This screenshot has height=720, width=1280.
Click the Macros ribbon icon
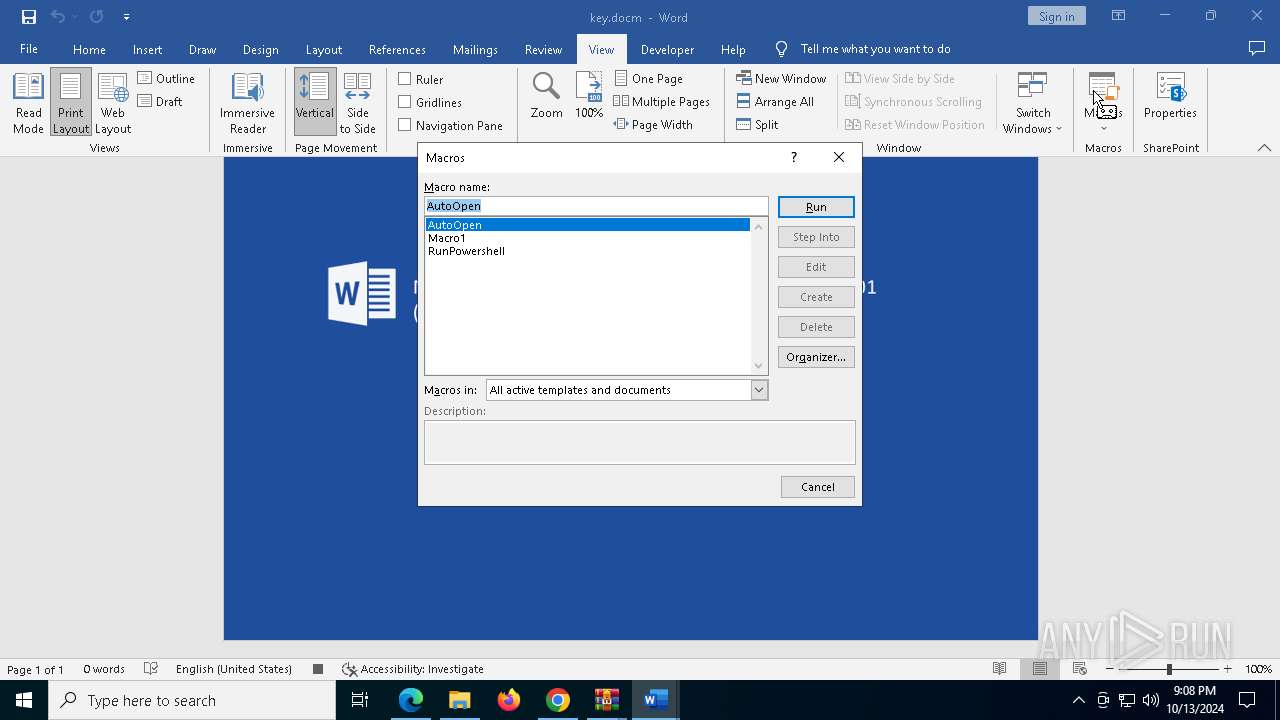click(x=1103, y=88)
